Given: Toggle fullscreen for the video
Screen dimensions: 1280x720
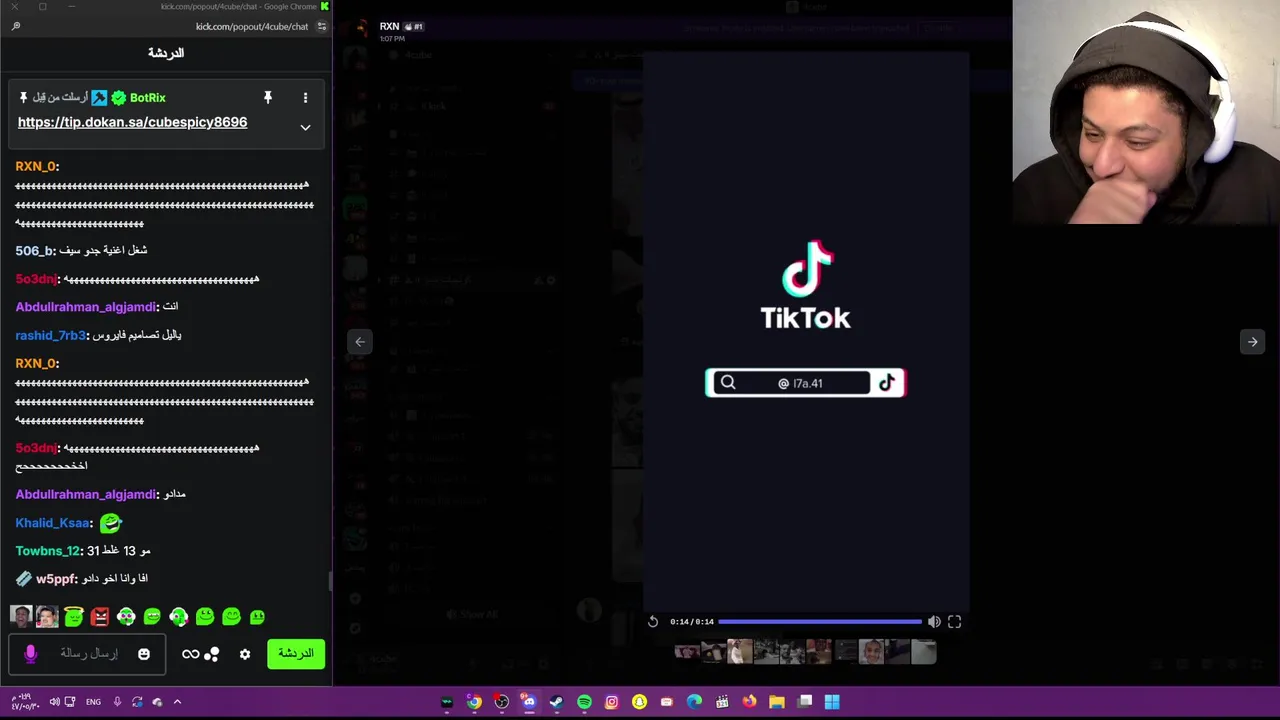Looking at the screenshot, I should 955,622.
